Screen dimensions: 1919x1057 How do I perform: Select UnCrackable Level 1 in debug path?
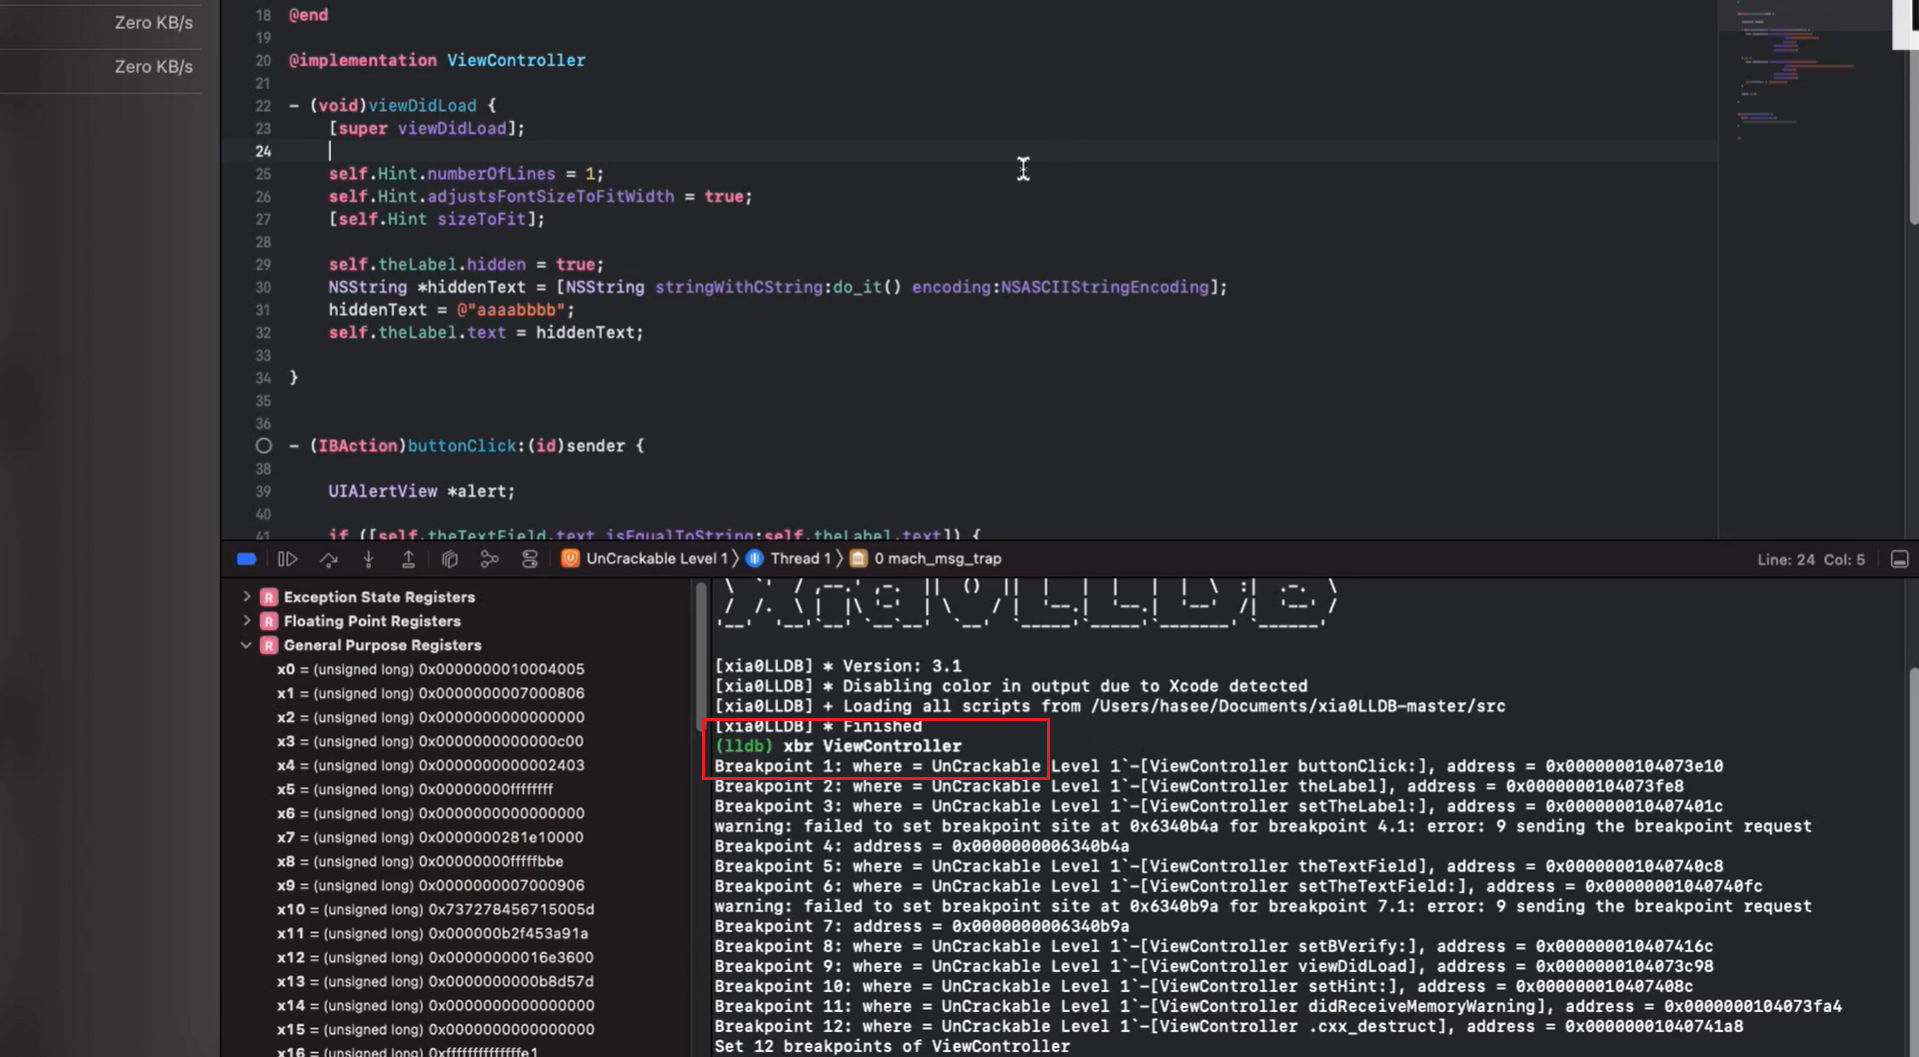tap(657, 559)
